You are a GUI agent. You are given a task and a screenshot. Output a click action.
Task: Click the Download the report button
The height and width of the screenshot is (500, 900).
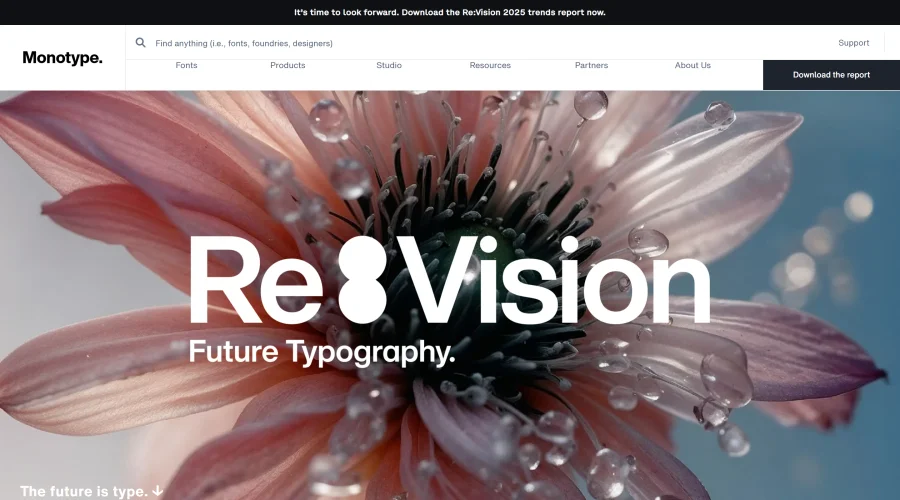[831, 75]
